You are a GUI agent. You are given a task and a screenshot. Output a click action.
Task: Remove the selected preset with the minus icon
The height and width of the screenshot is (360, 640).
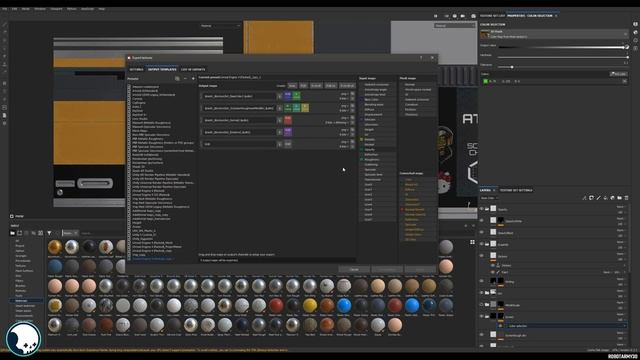[185, 78]
